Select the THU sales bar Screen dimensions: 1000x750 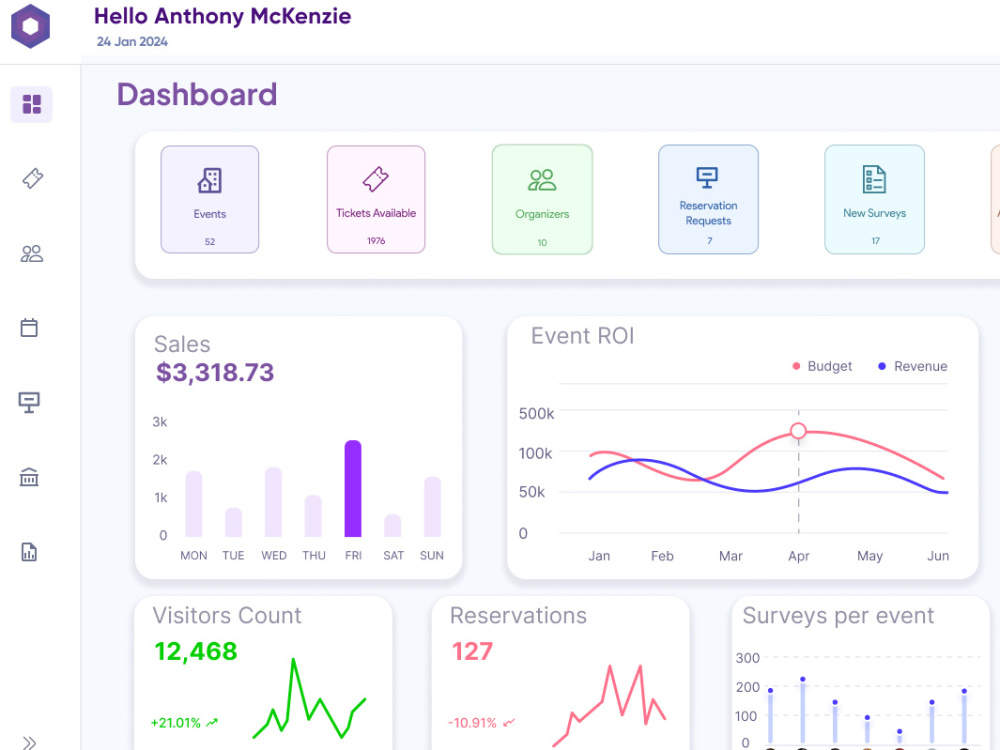coord(313,516)
